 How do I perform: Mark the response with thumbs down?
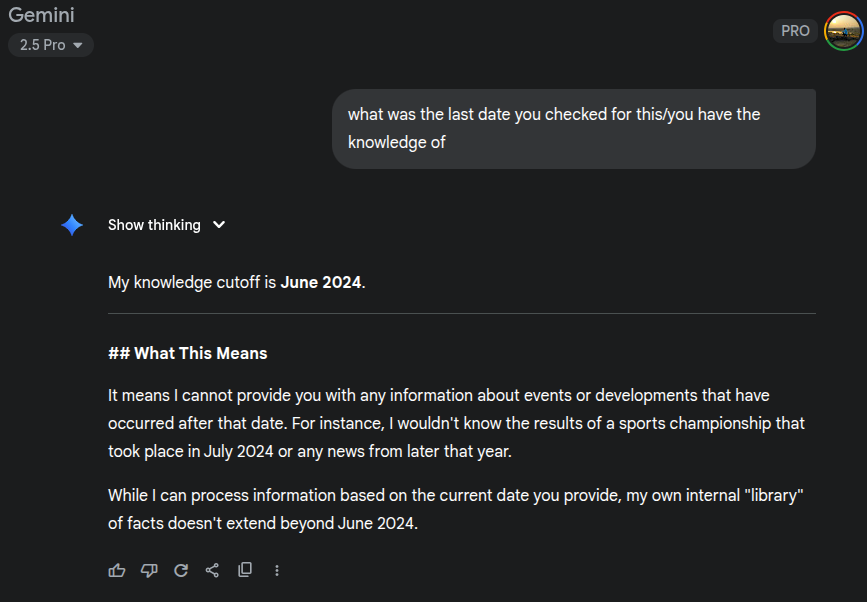149,570
